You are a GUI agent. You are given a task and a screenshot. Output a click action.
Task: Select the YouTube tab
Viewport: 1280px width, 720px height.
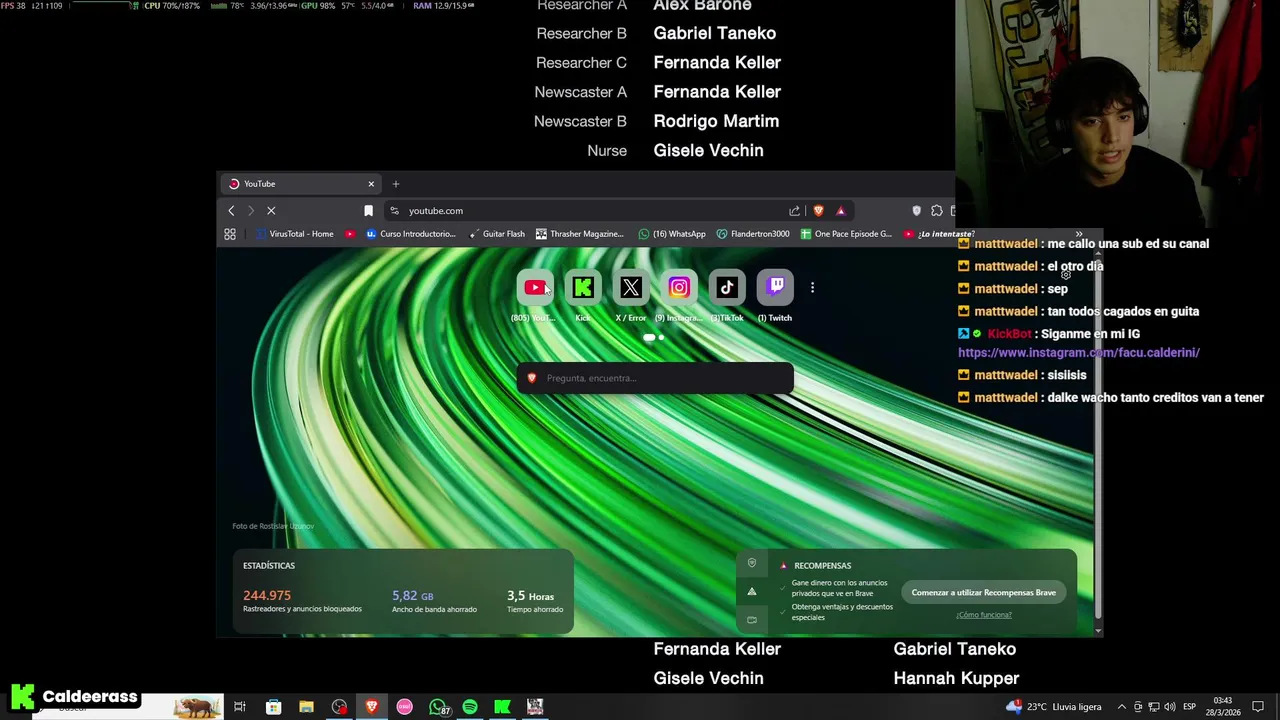(x=300, y=184)
